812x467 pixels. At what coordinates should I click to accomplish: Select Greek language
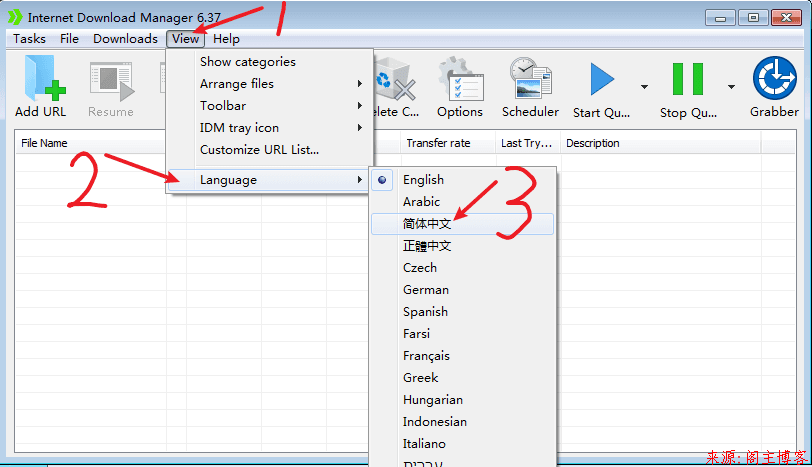pos(462,377)
